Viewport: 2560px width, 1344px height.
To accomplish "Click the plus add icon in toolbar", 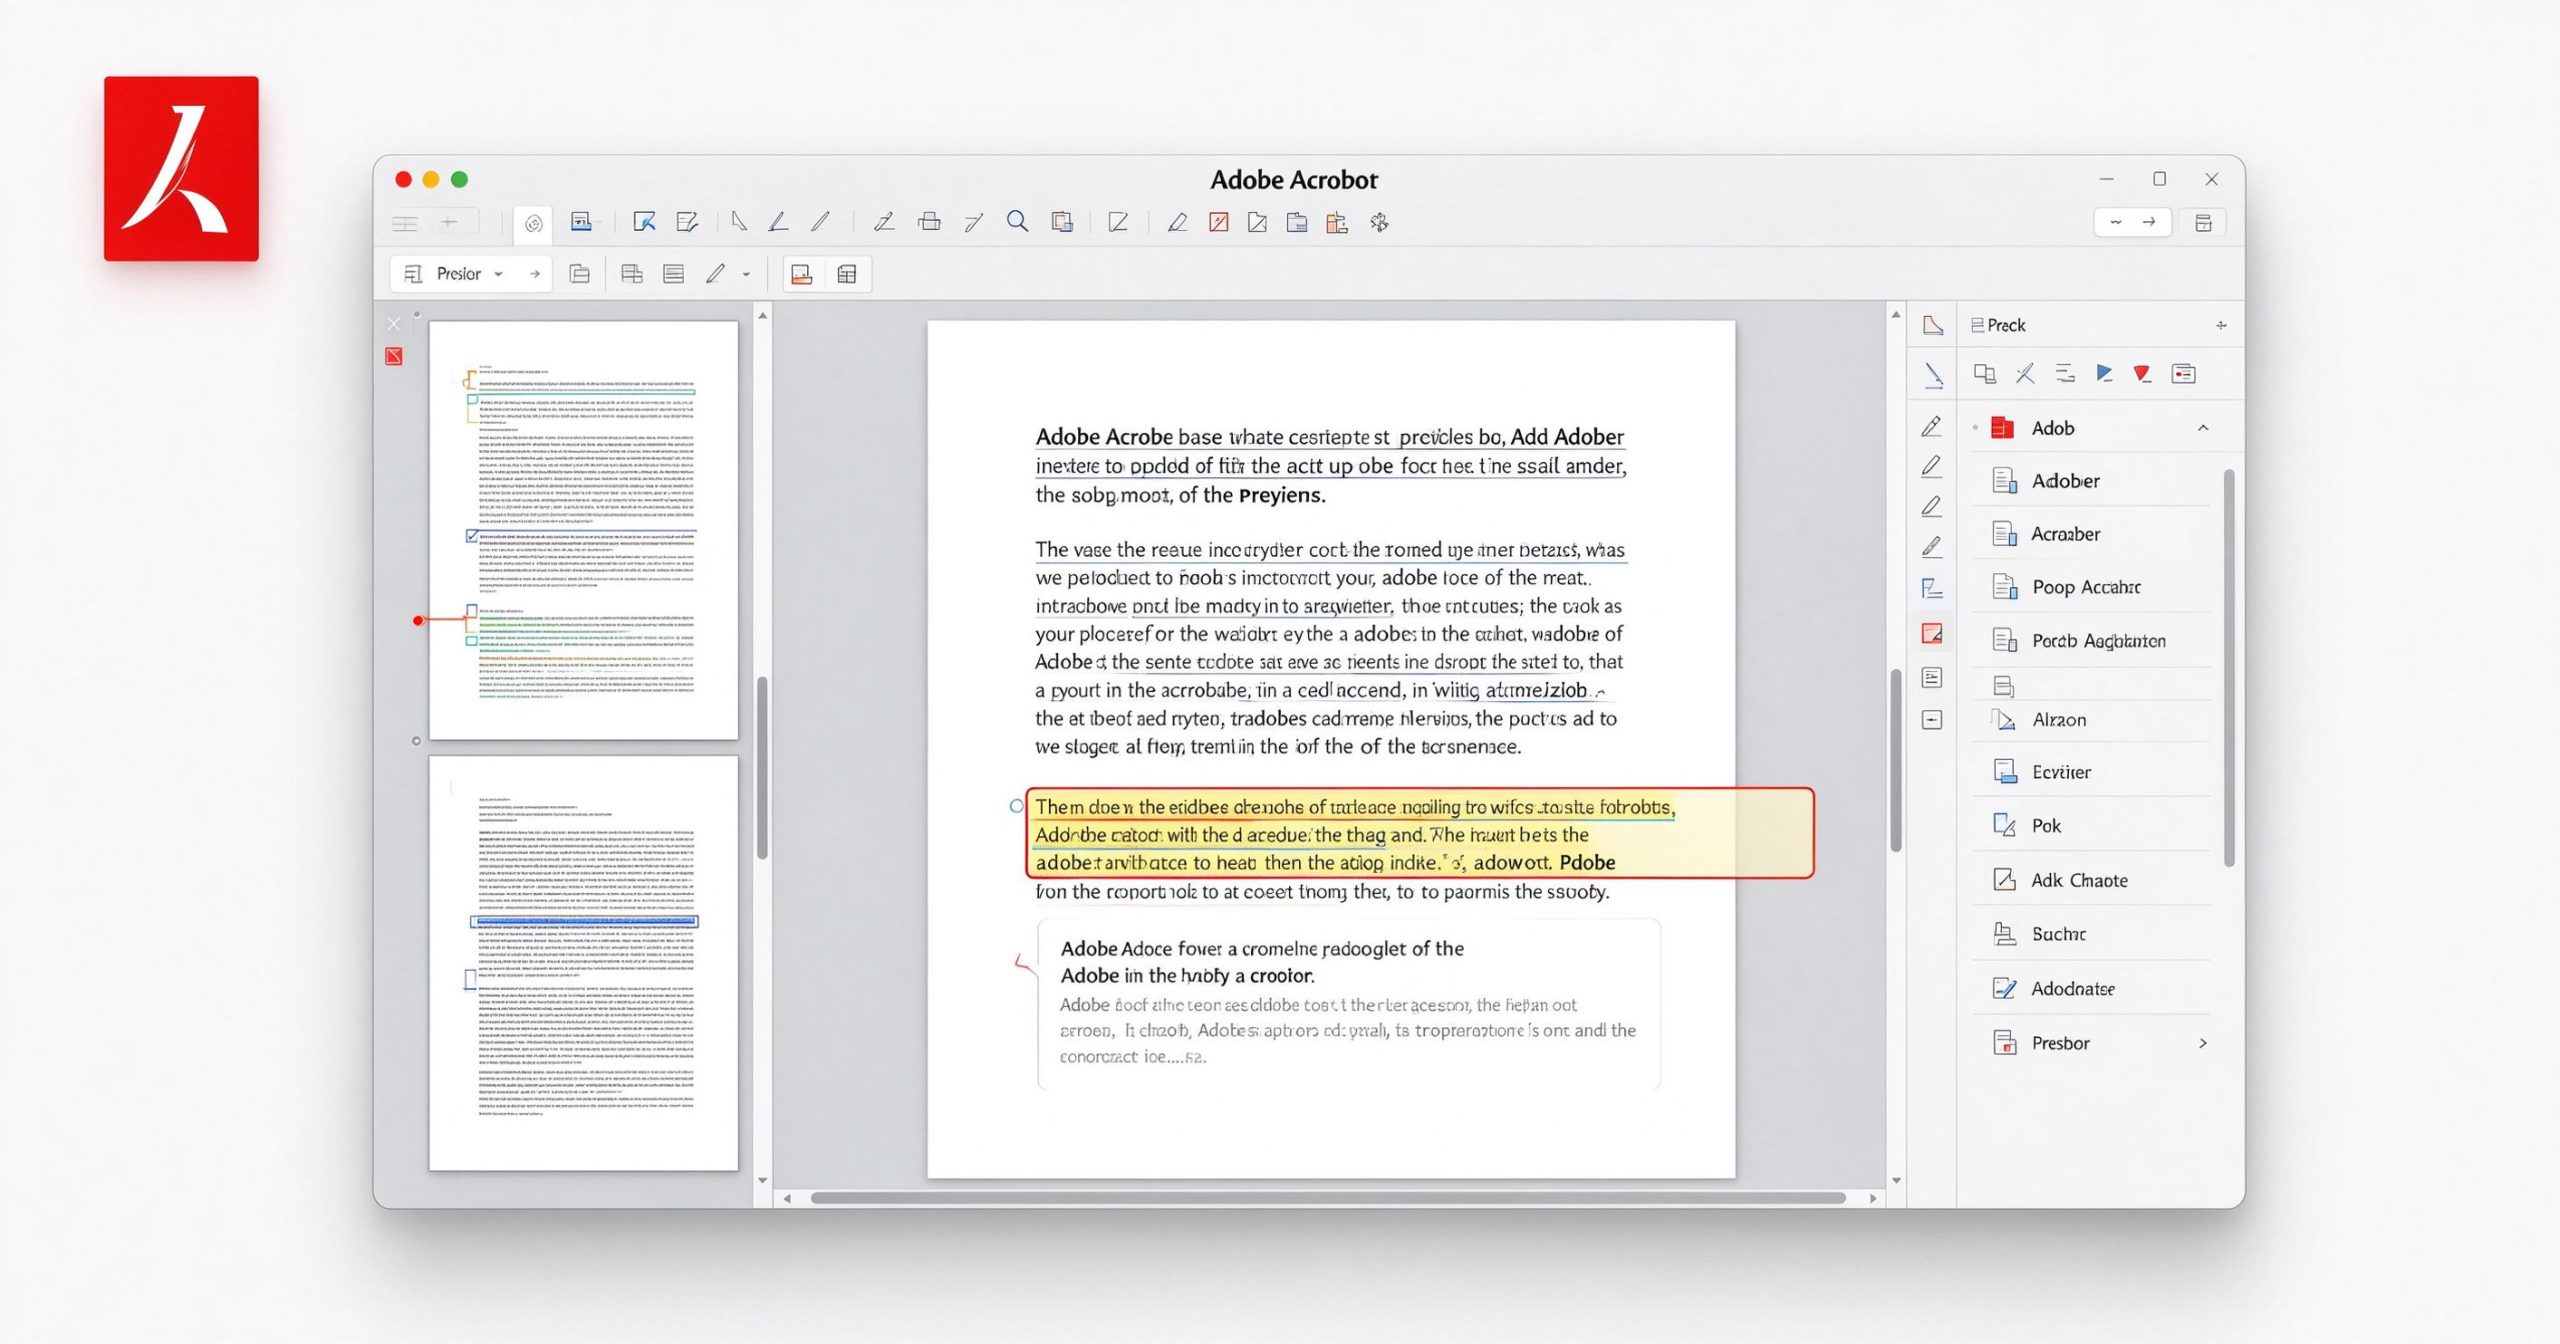I will coord(450,222).
